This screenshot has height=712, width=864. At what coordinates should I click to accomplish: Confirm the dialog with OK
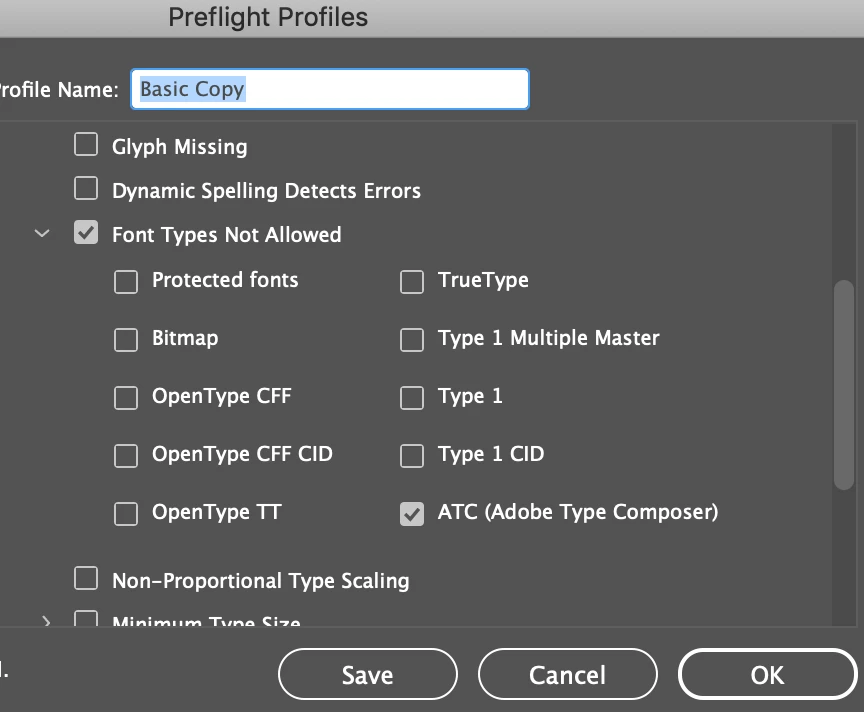pos(767,675)
